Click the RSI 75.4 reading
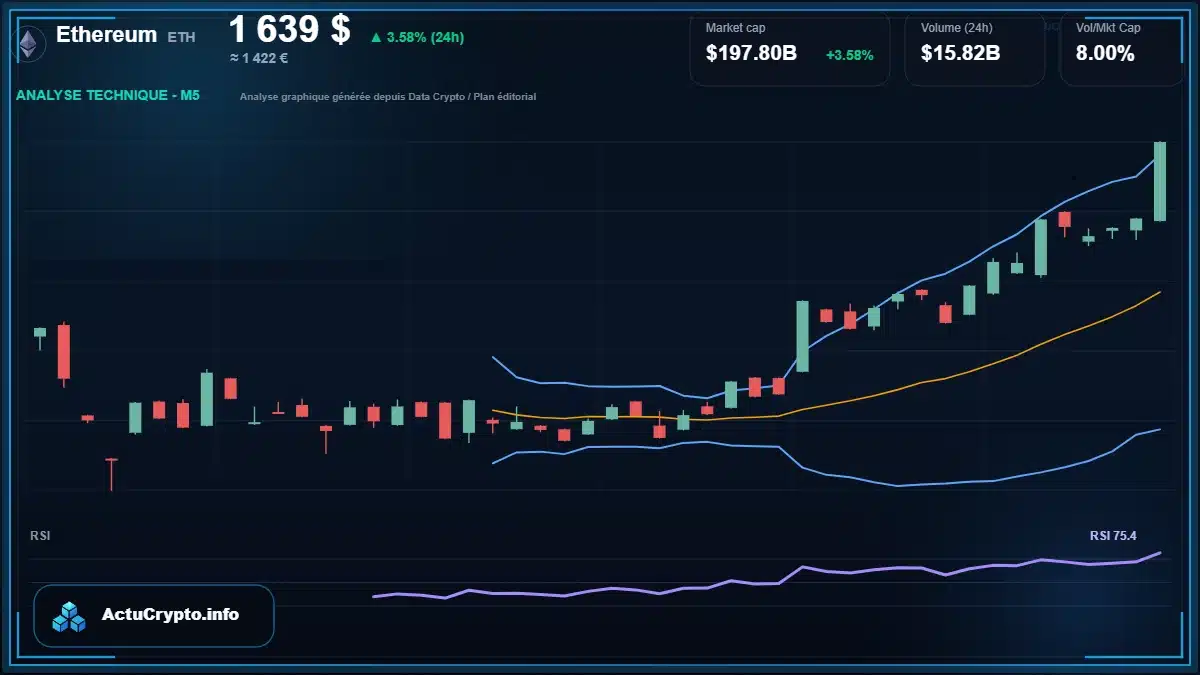Viewport: 1200px width, 675px height. 1113,536
